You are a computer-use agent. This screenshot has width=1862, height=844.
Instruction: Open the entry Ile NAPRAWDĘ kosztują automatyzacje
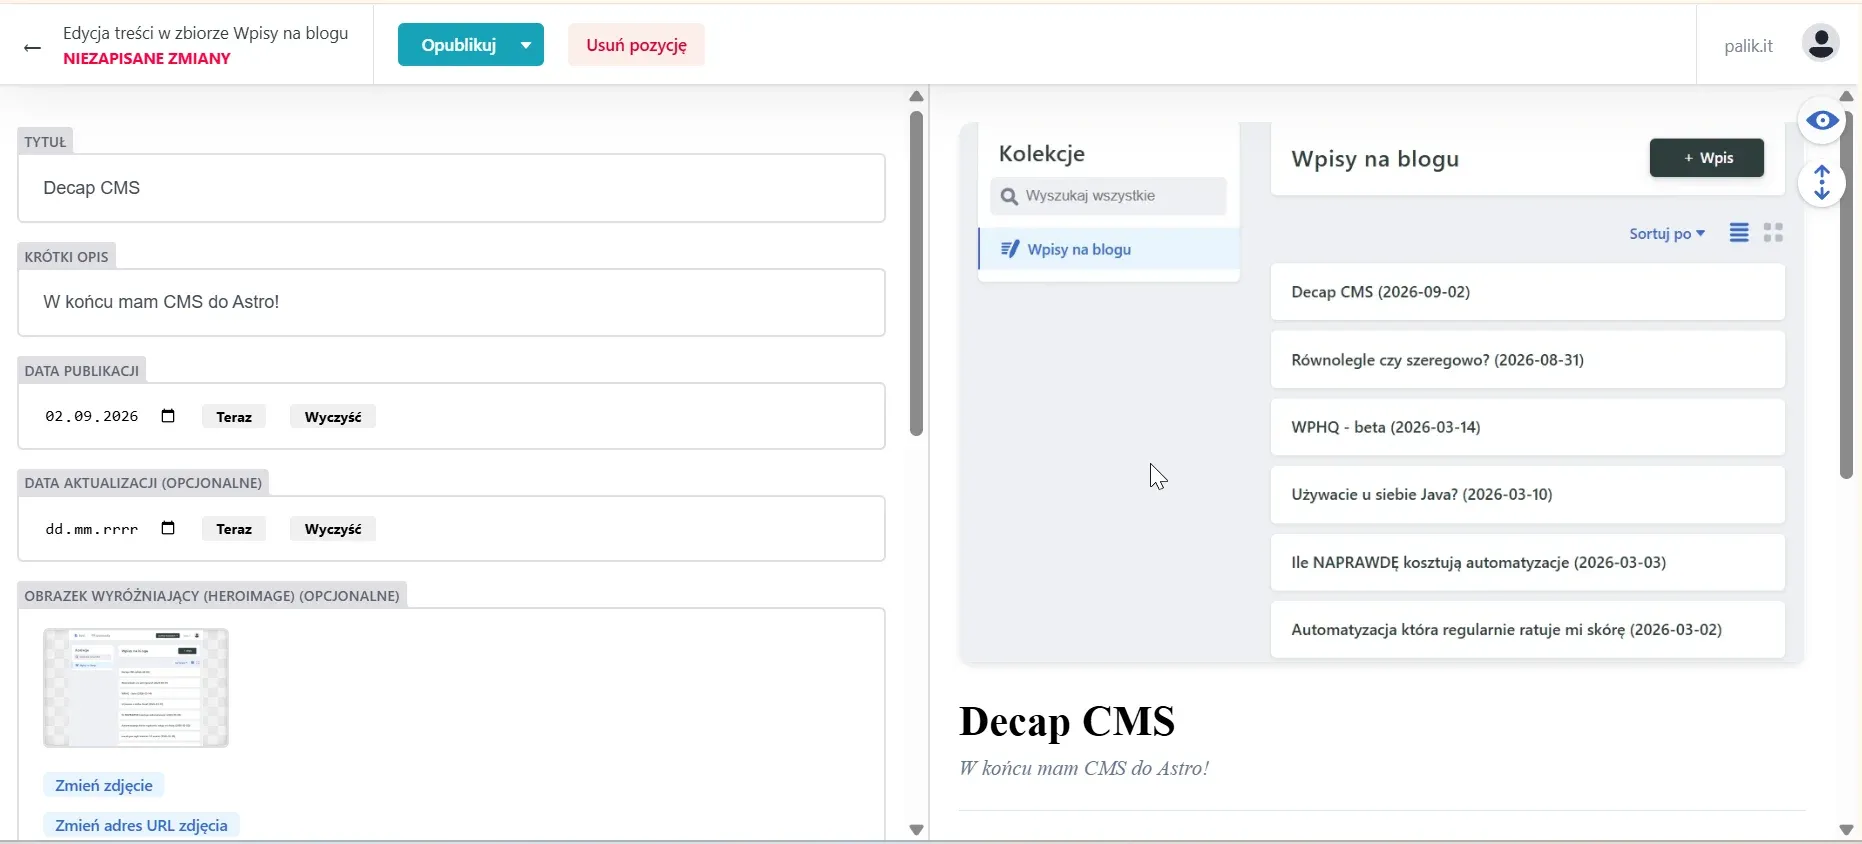1527,562
